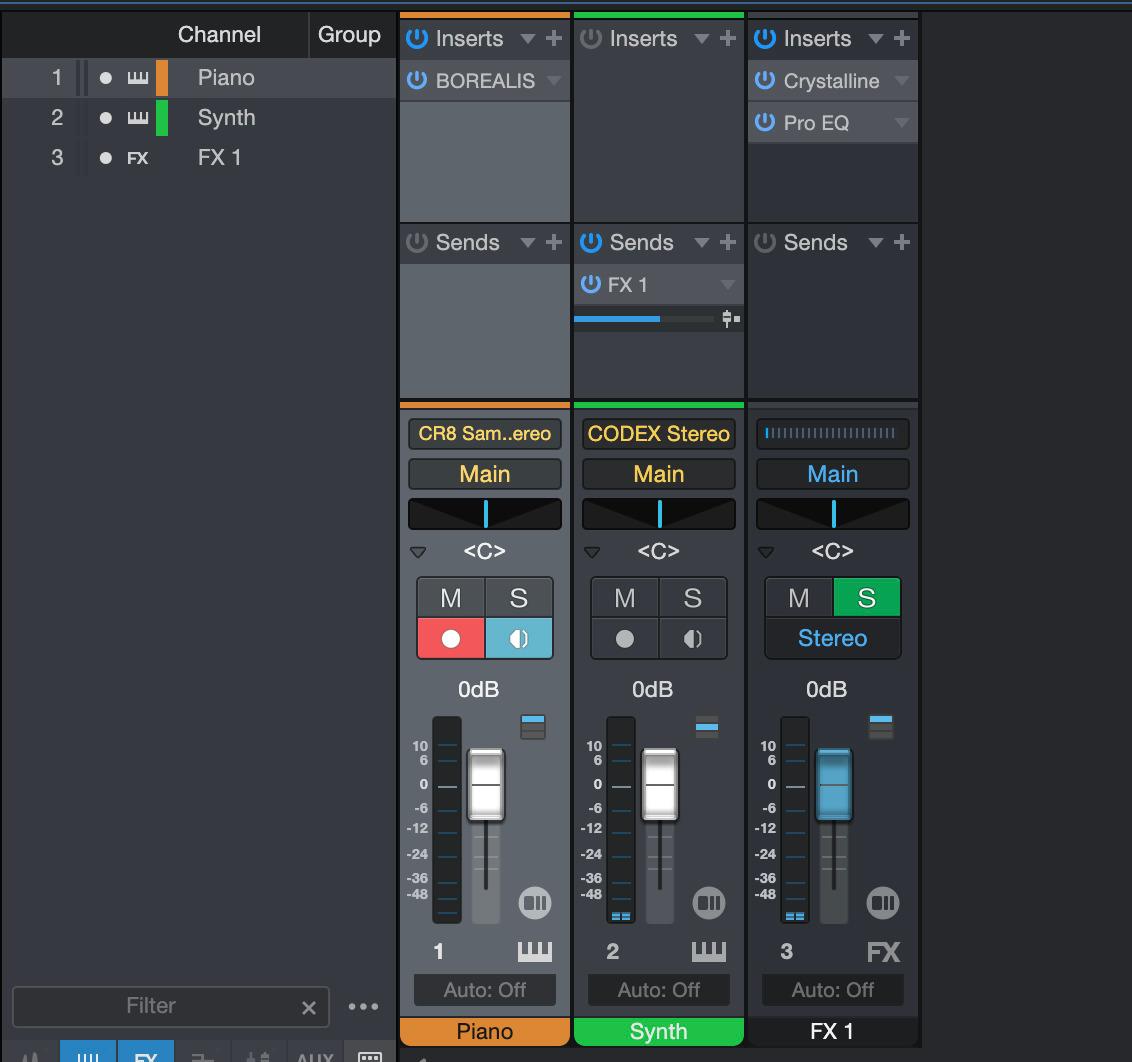
Task: Add an insert to the FX 1 channel
Action: (x=902, y=38)
